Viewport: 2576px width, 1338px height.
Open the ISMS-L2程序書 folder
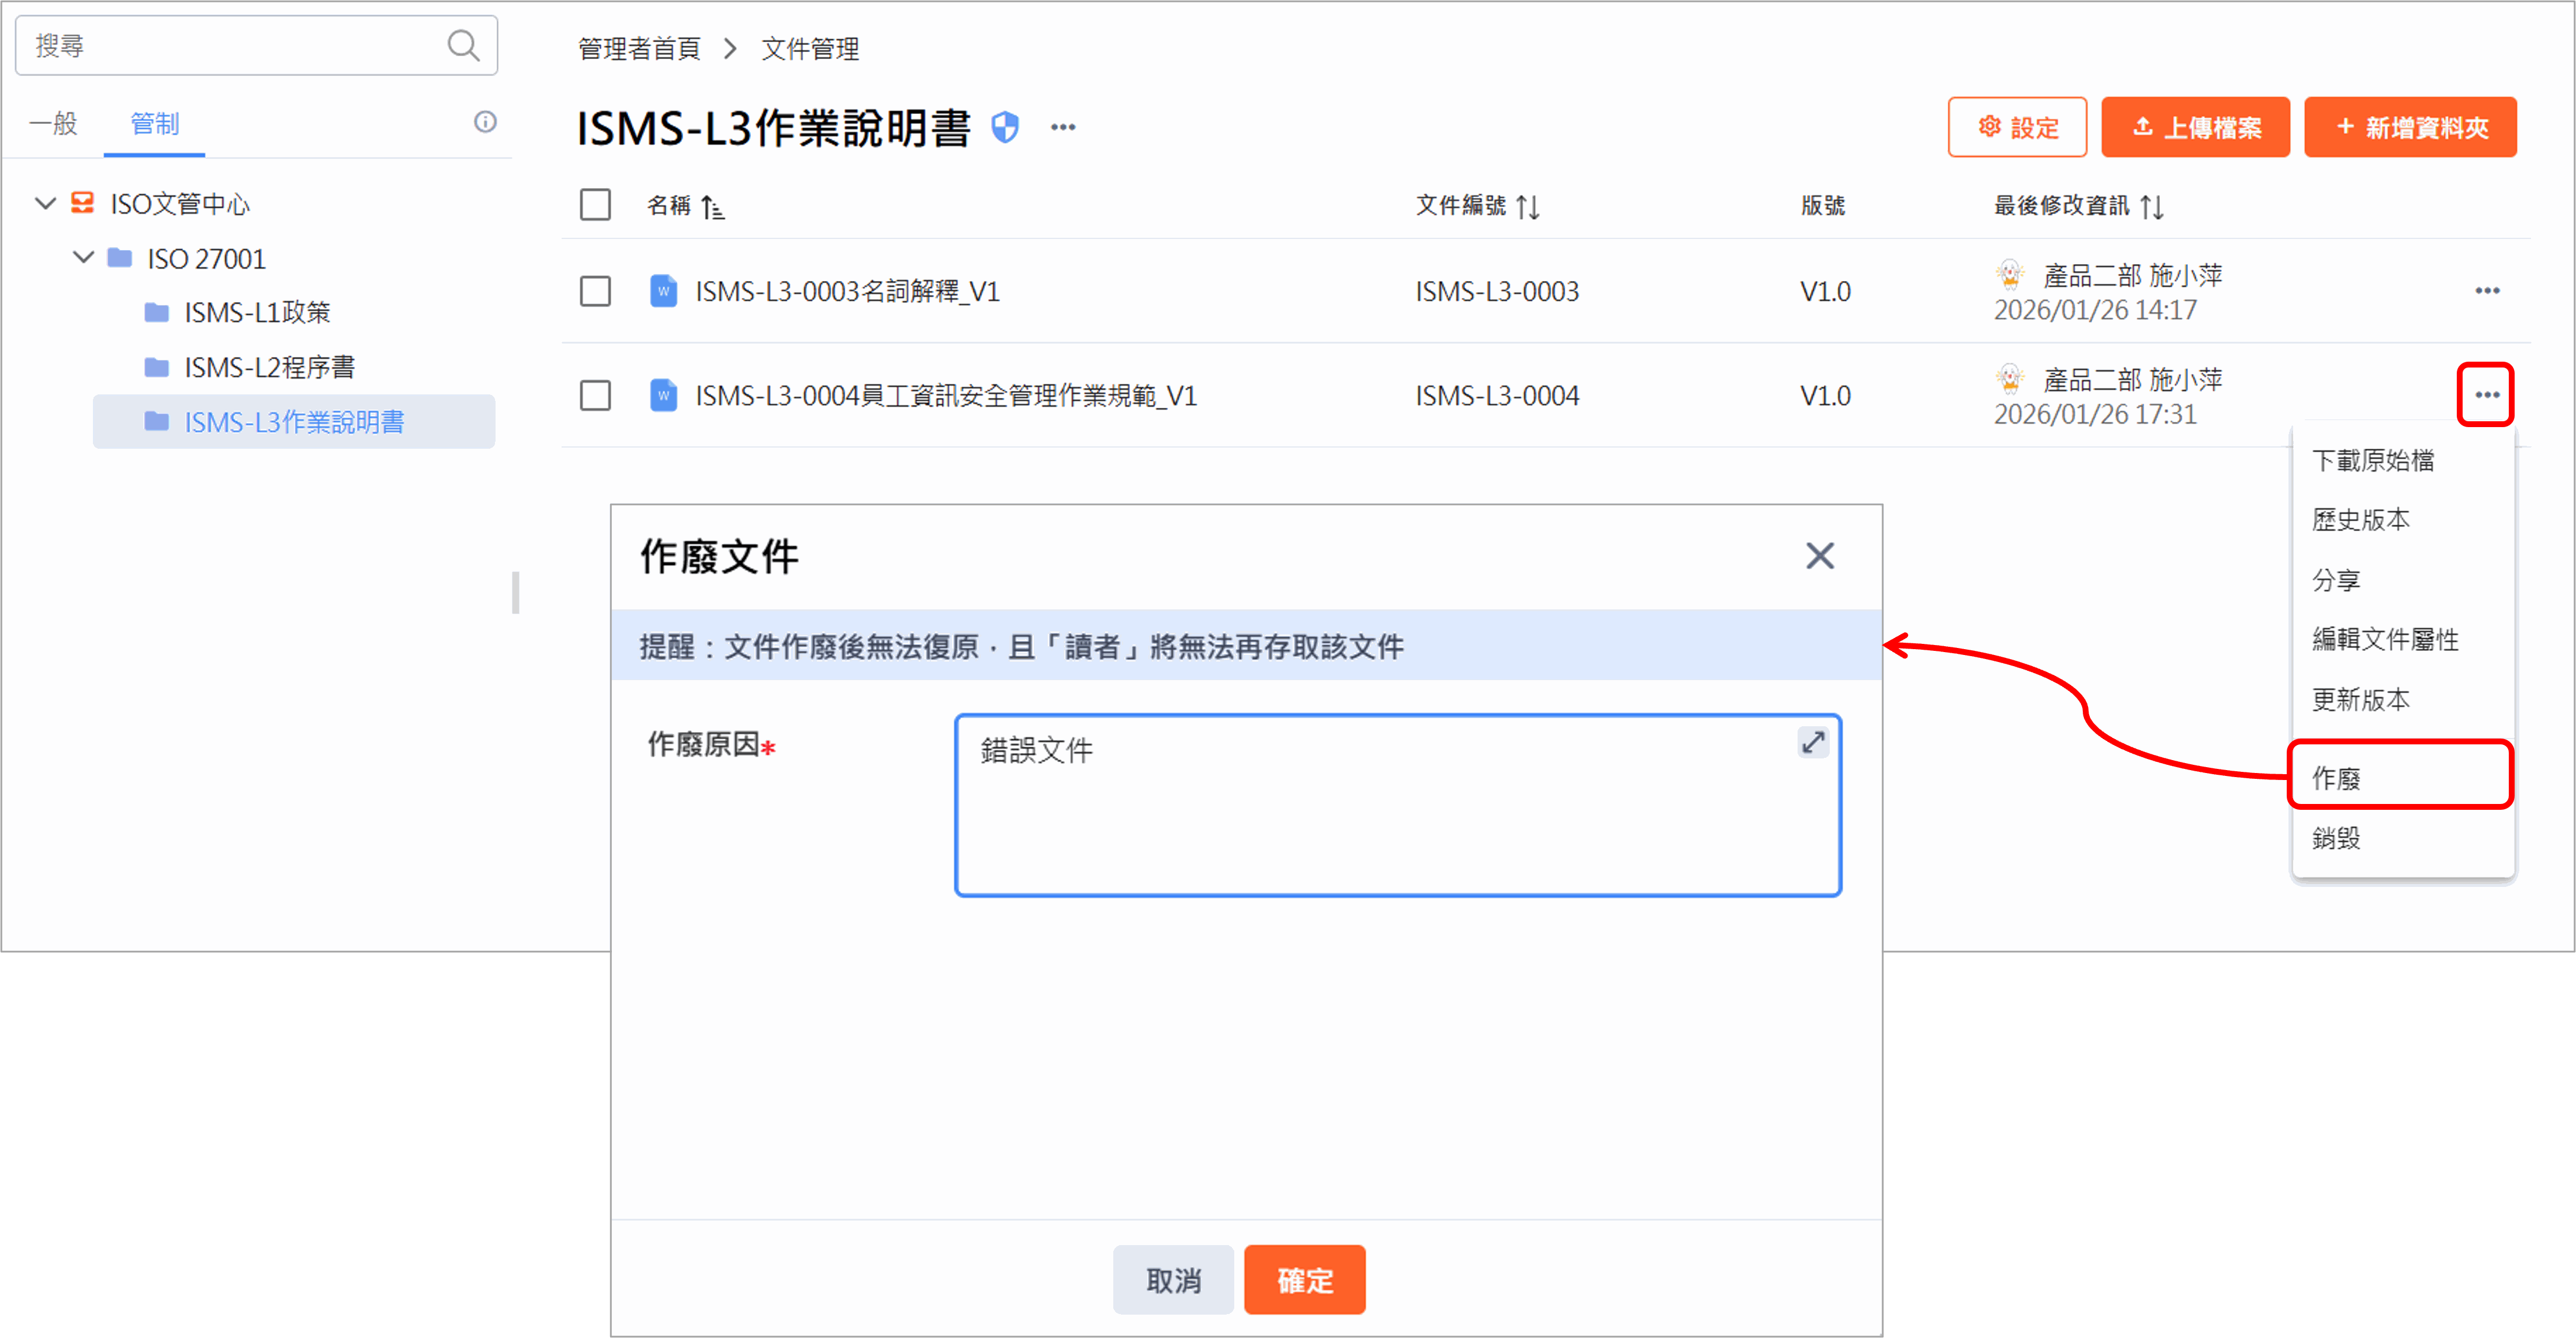point(268,367)
